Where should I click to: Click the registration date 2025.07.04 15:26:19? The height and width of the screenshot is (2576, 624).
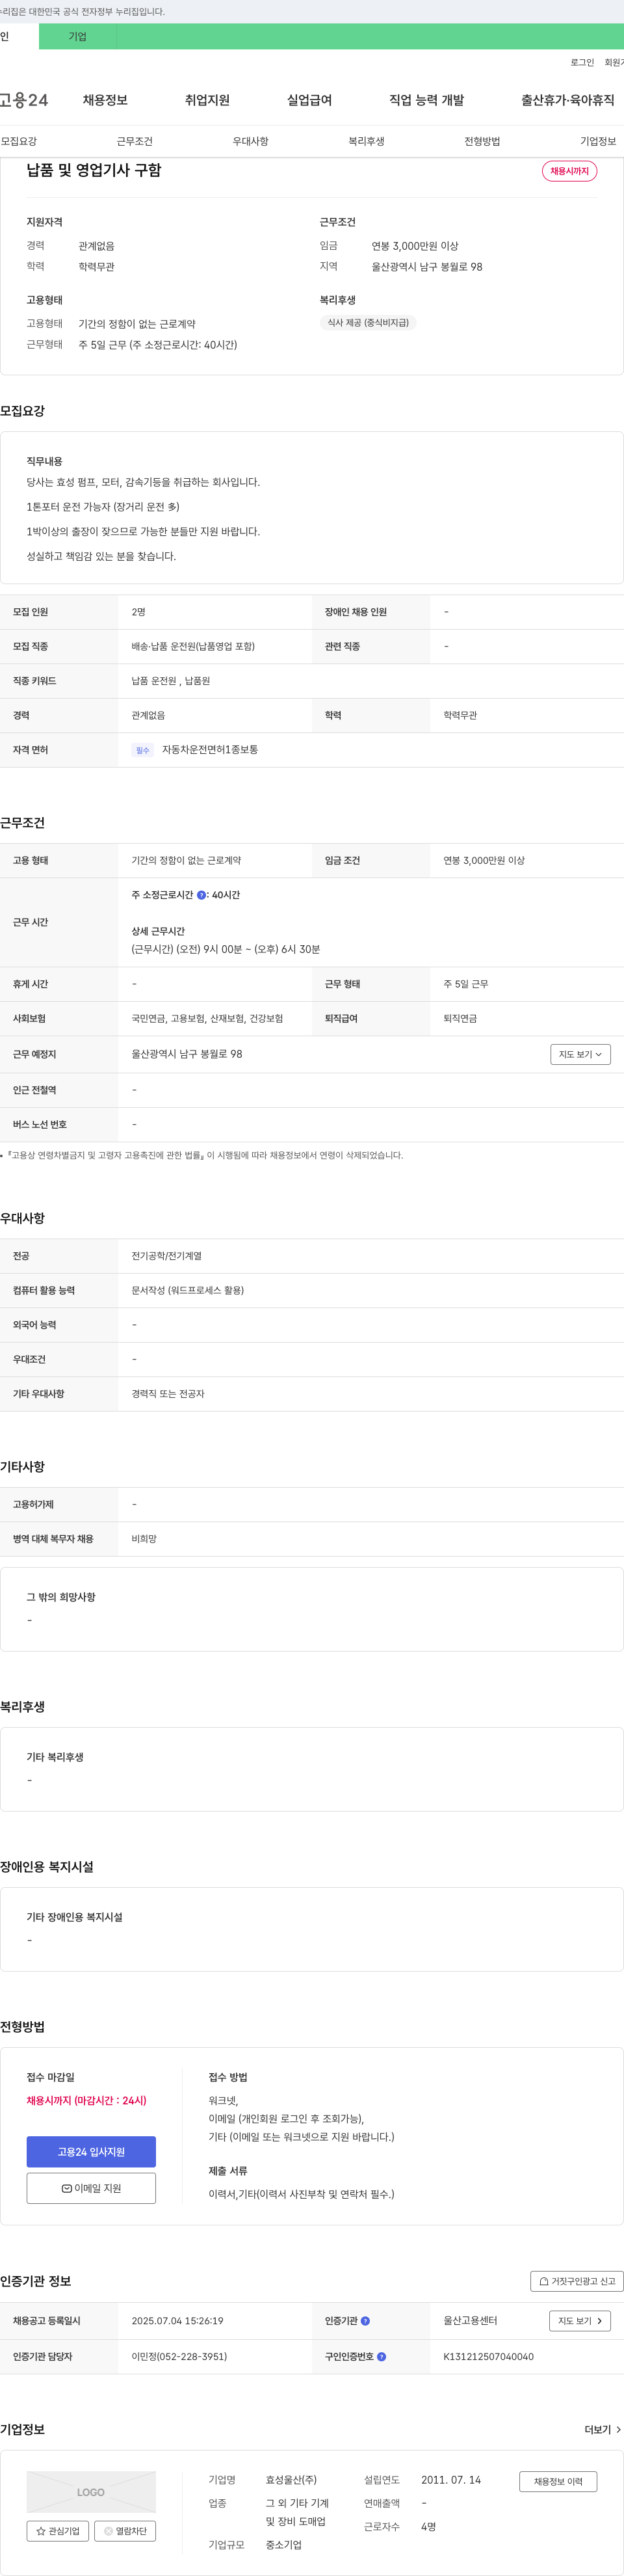point(177,2321)
